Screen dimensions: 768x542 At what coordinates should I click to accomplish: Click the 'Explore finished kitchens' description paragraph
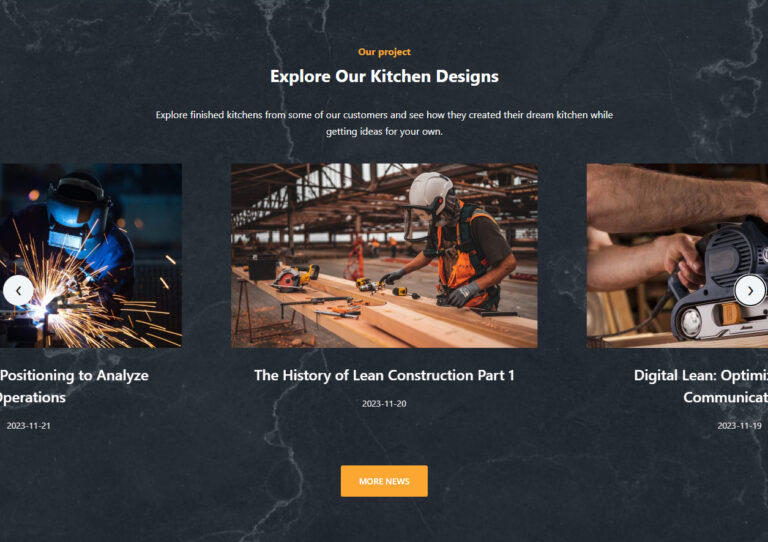(x=384, y=123)
